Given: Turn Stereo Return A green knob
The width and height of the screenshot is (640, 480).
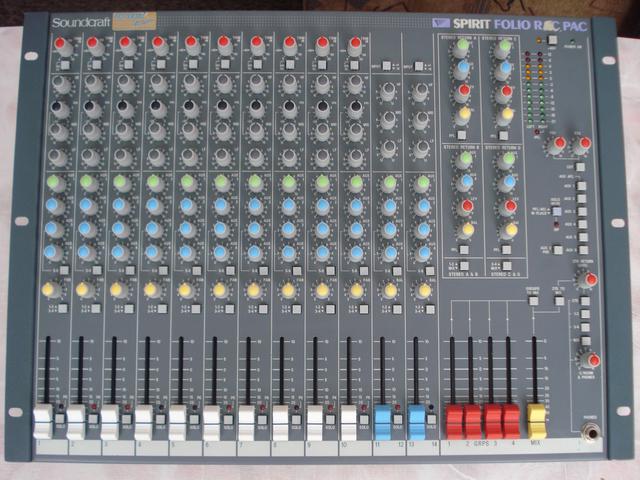Looking at the screenshot, I should point(462,47).
